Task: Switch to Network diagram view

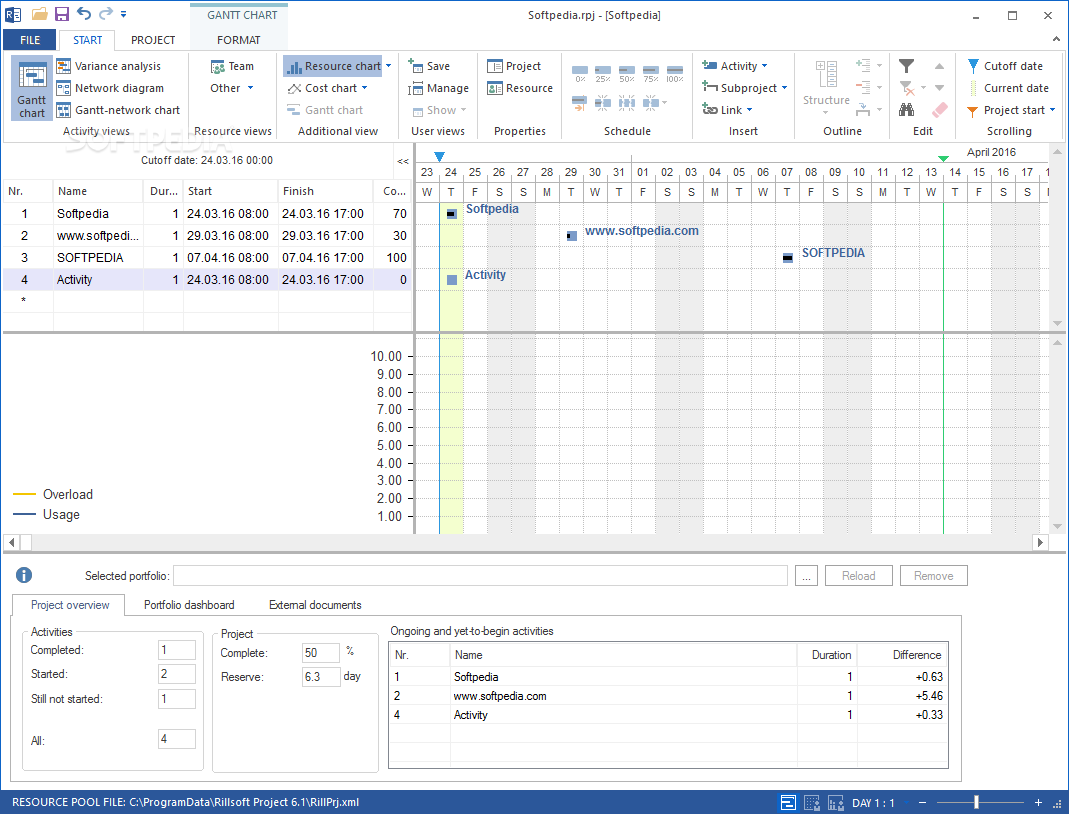Action: point(110,88)
